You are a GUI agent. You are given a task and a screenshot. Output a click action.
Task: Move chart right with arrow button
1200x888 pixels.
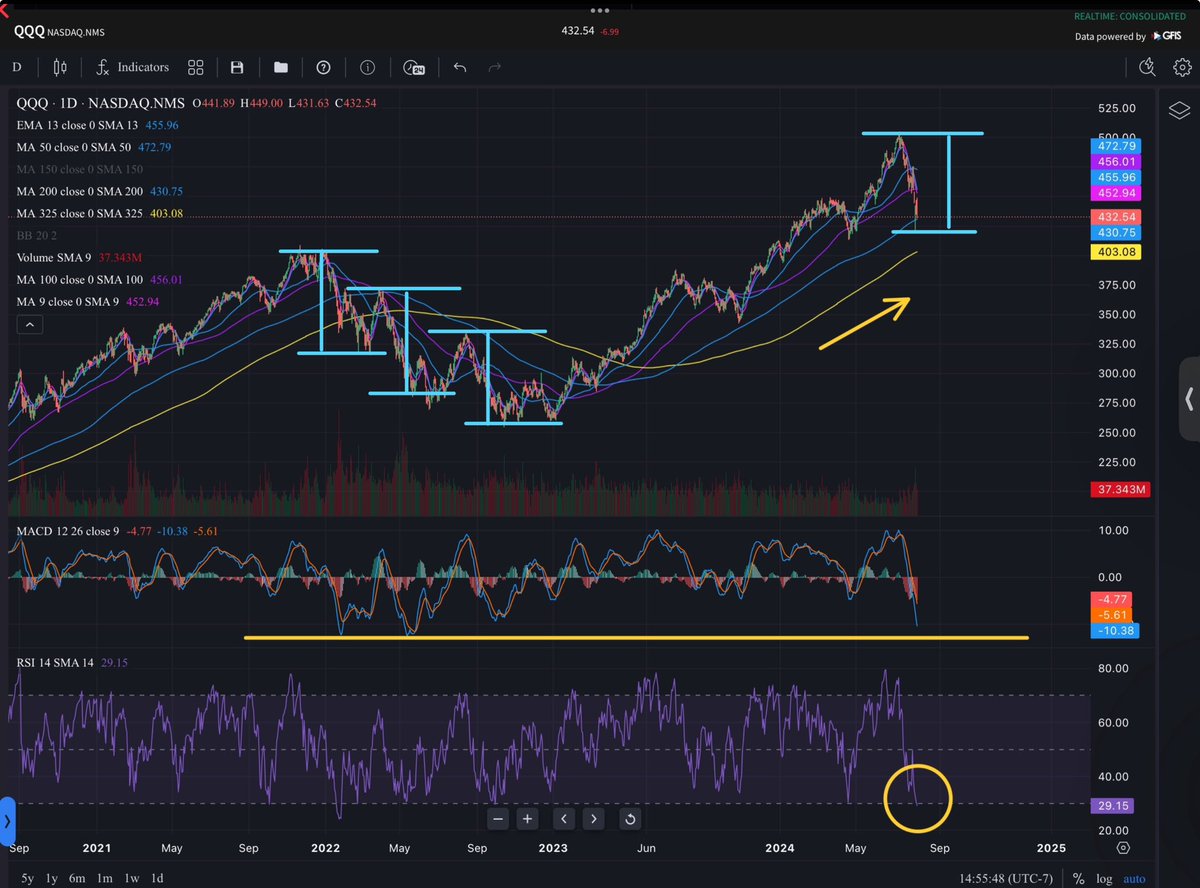coord(594,819)
